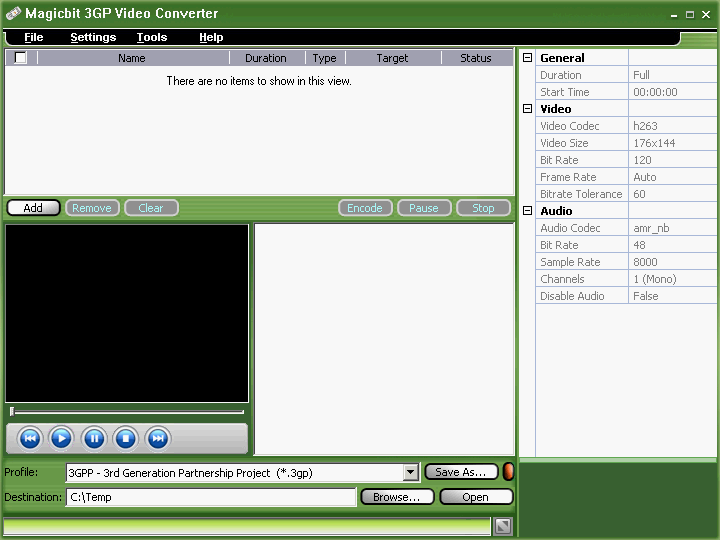The image size is (720, 540).
Task: Click the resize grip icon beside progress bar
Action: (503, 526)
